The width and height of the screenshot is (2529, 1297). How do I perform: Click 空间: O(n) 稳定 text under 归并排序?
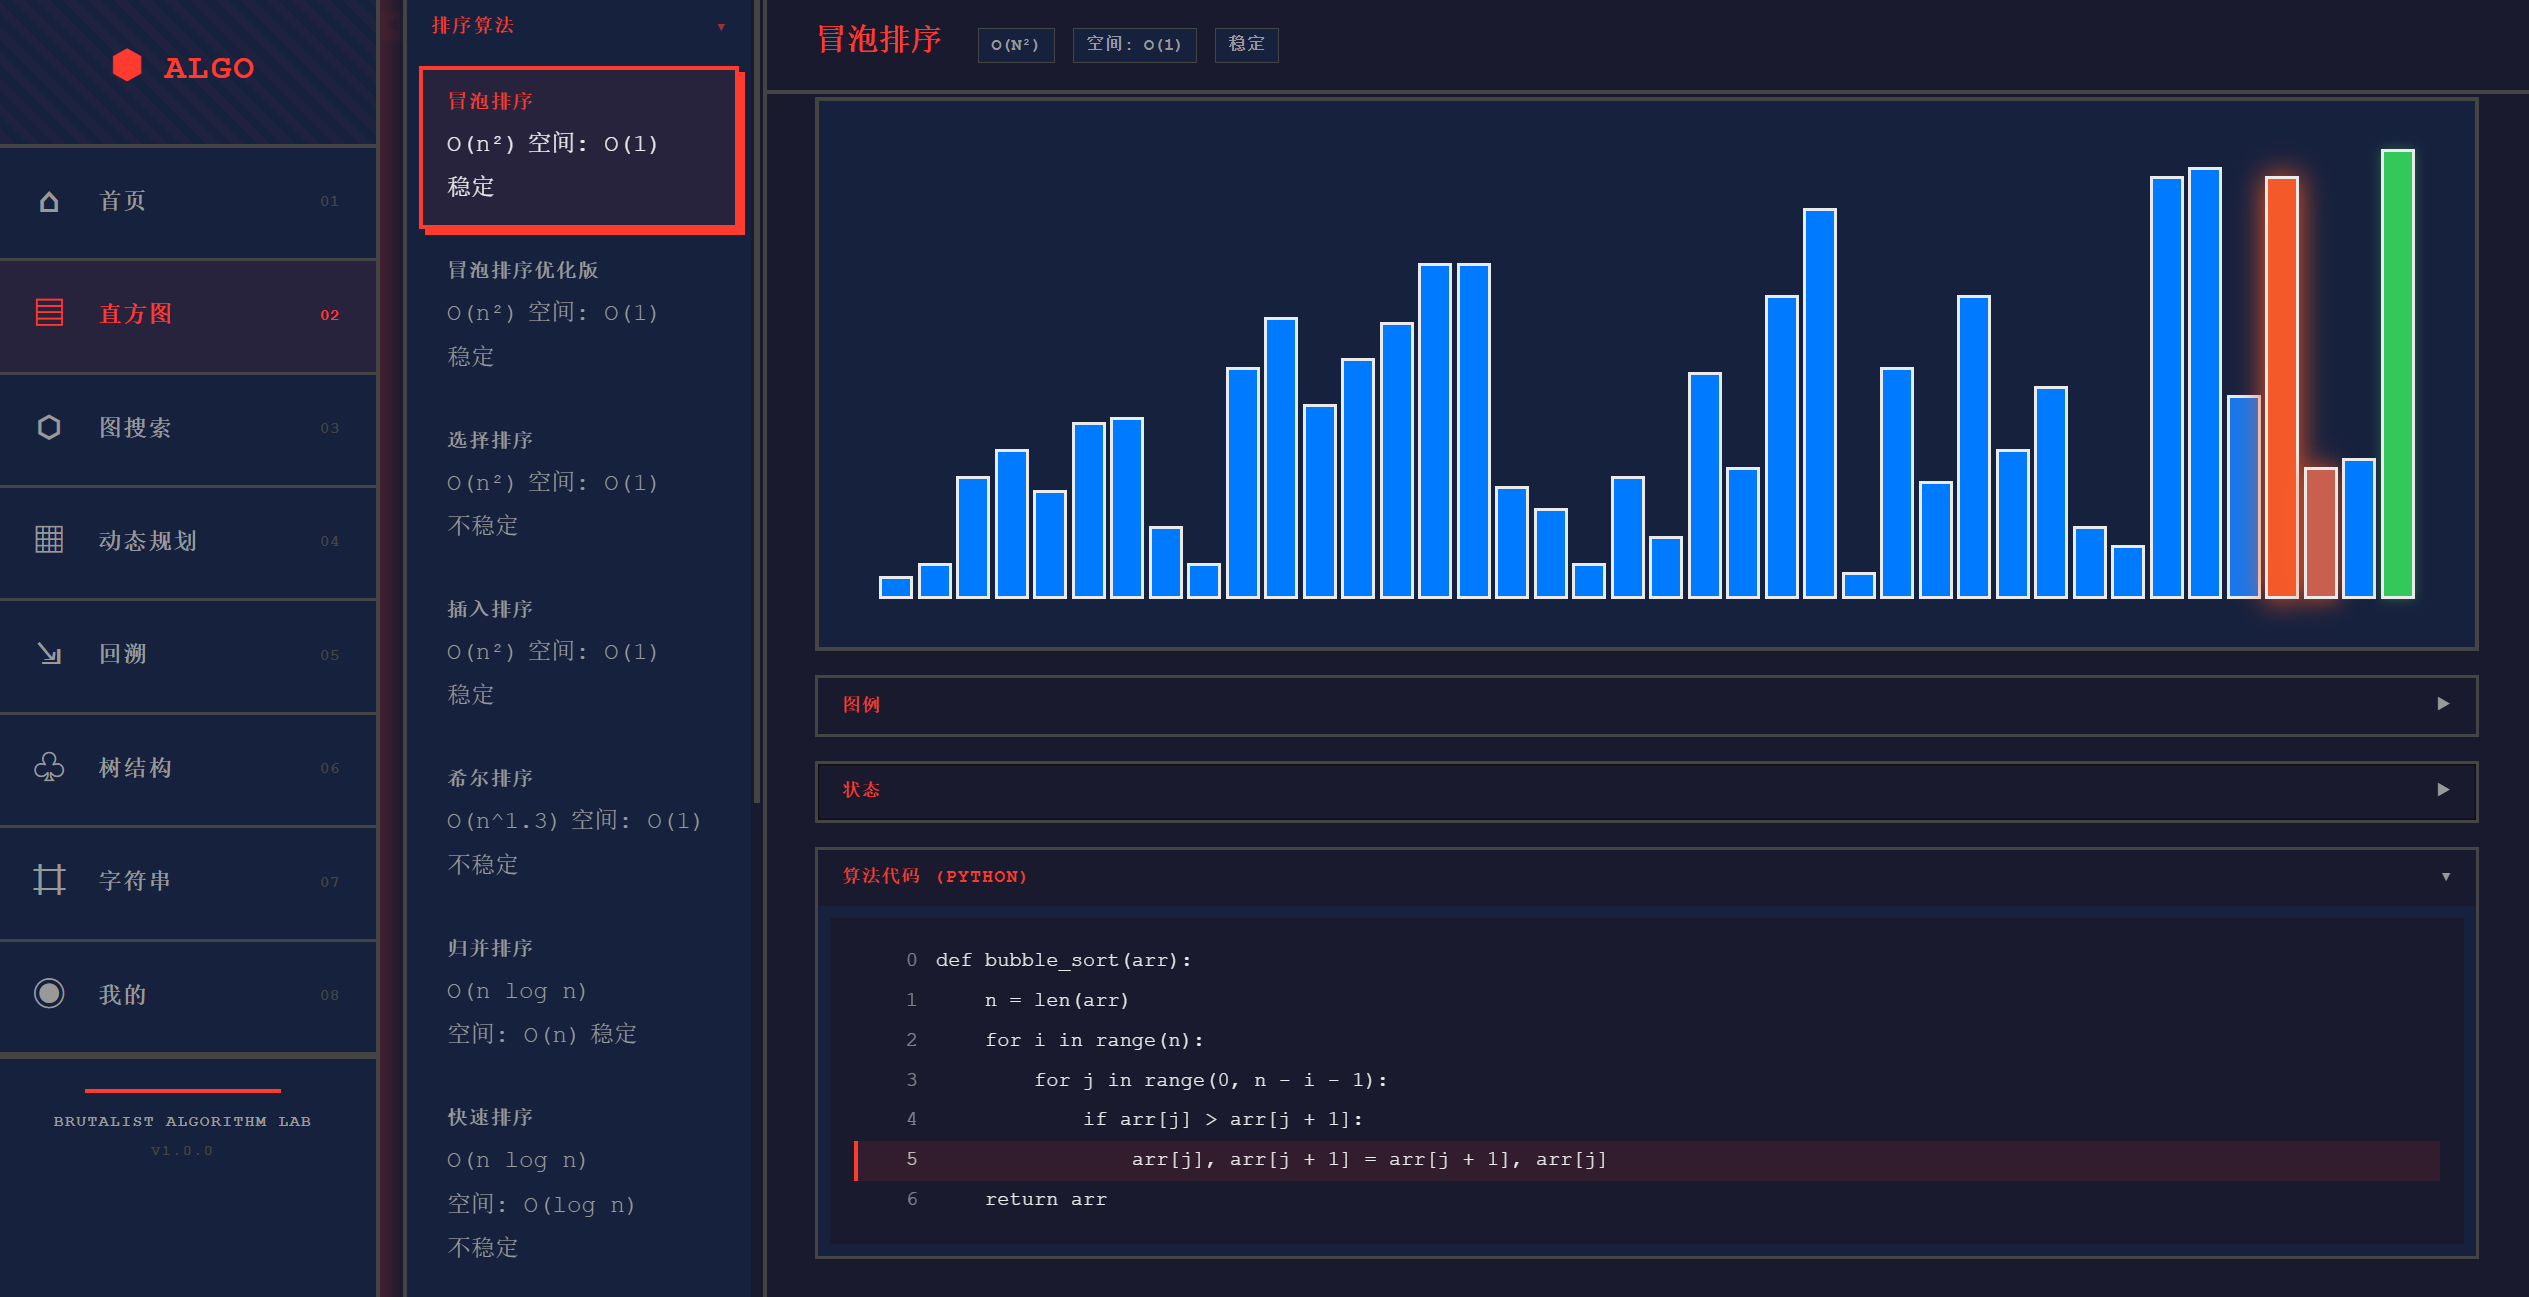[x=541, y=1034]
